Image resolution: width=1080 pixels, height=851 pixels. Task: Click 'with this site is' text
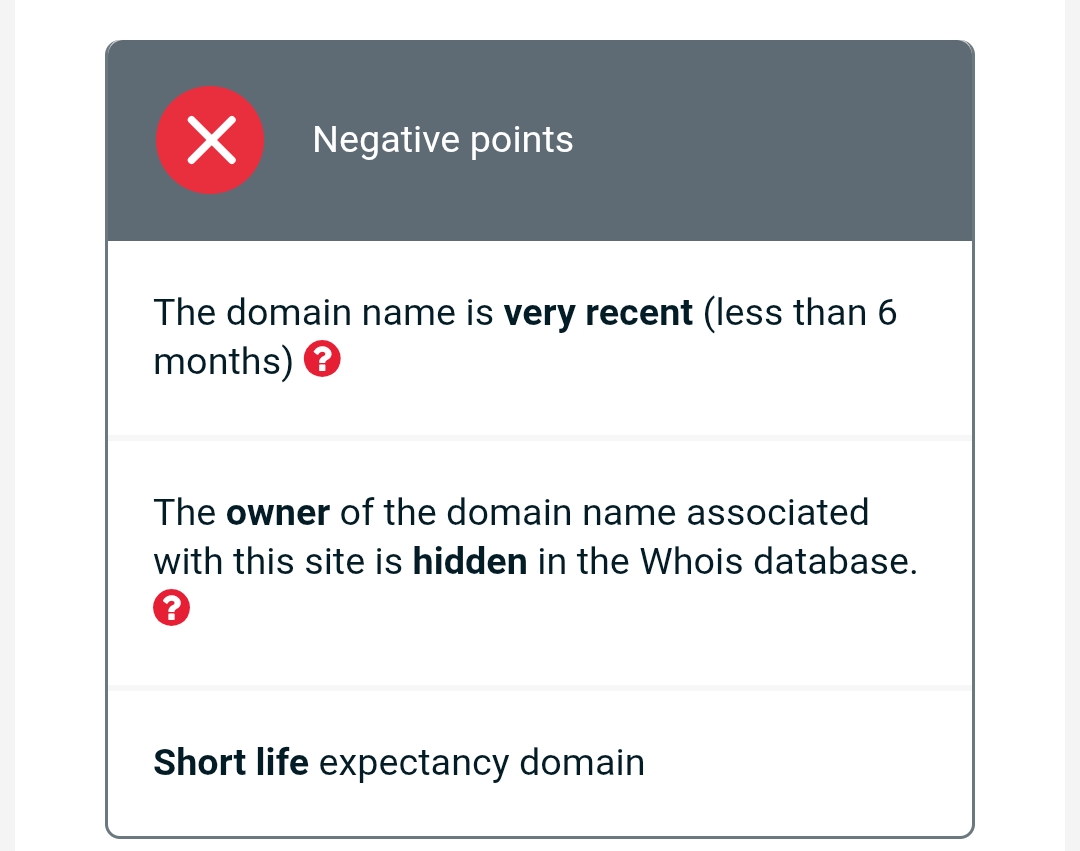coord(278,561)
